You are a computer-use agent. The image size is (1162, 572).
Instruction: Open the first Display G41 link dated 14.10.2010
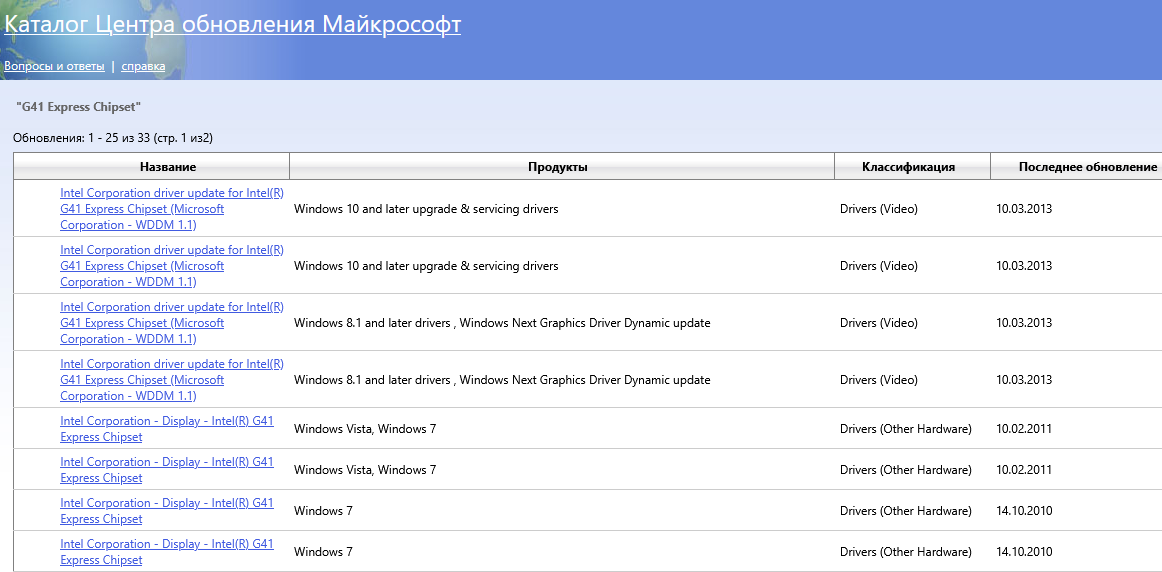tap(166, 503)
